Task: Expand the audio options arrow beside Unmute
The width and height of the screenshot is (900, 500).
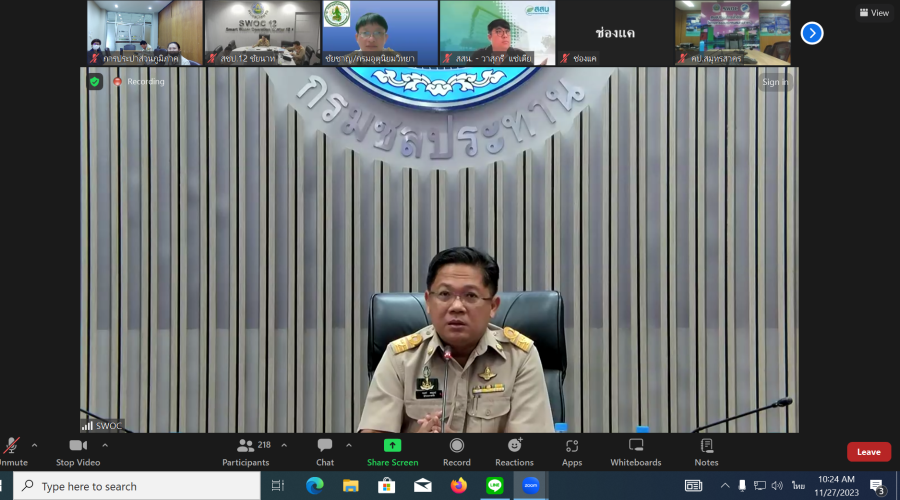Action: 34,445
